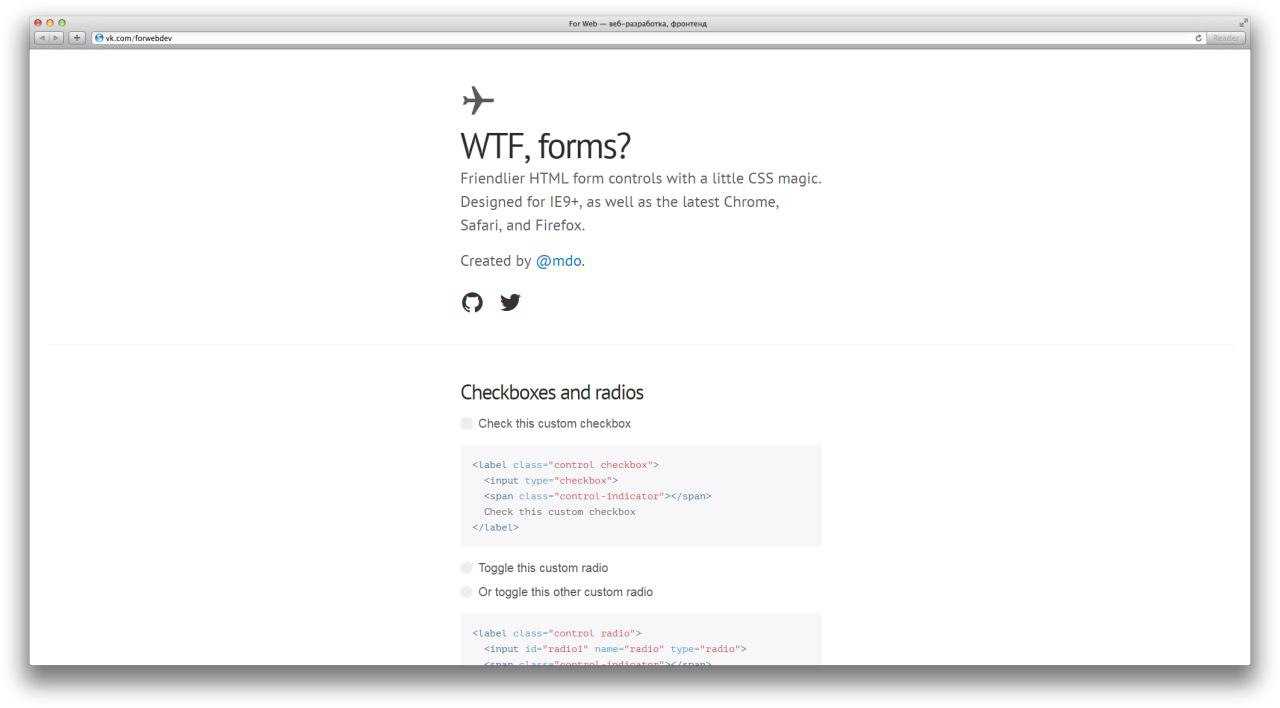
Task: Click the paper airplane logo icon
Action: point(478,100)
